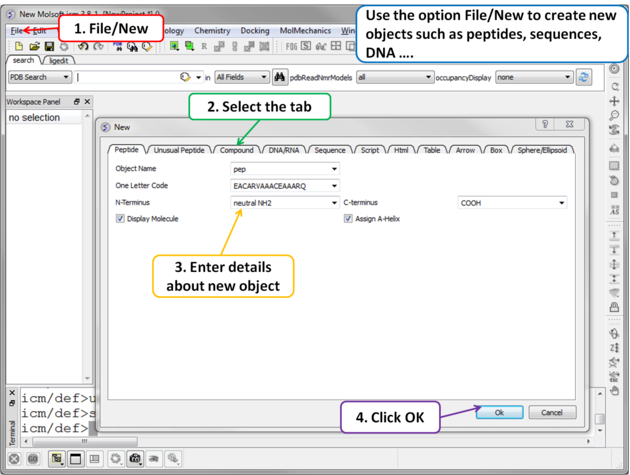The width and height of the screenshot is (630, 475).
Task: Click the zoom magnifier icon in right toolbar
Action: click(614, 116)
